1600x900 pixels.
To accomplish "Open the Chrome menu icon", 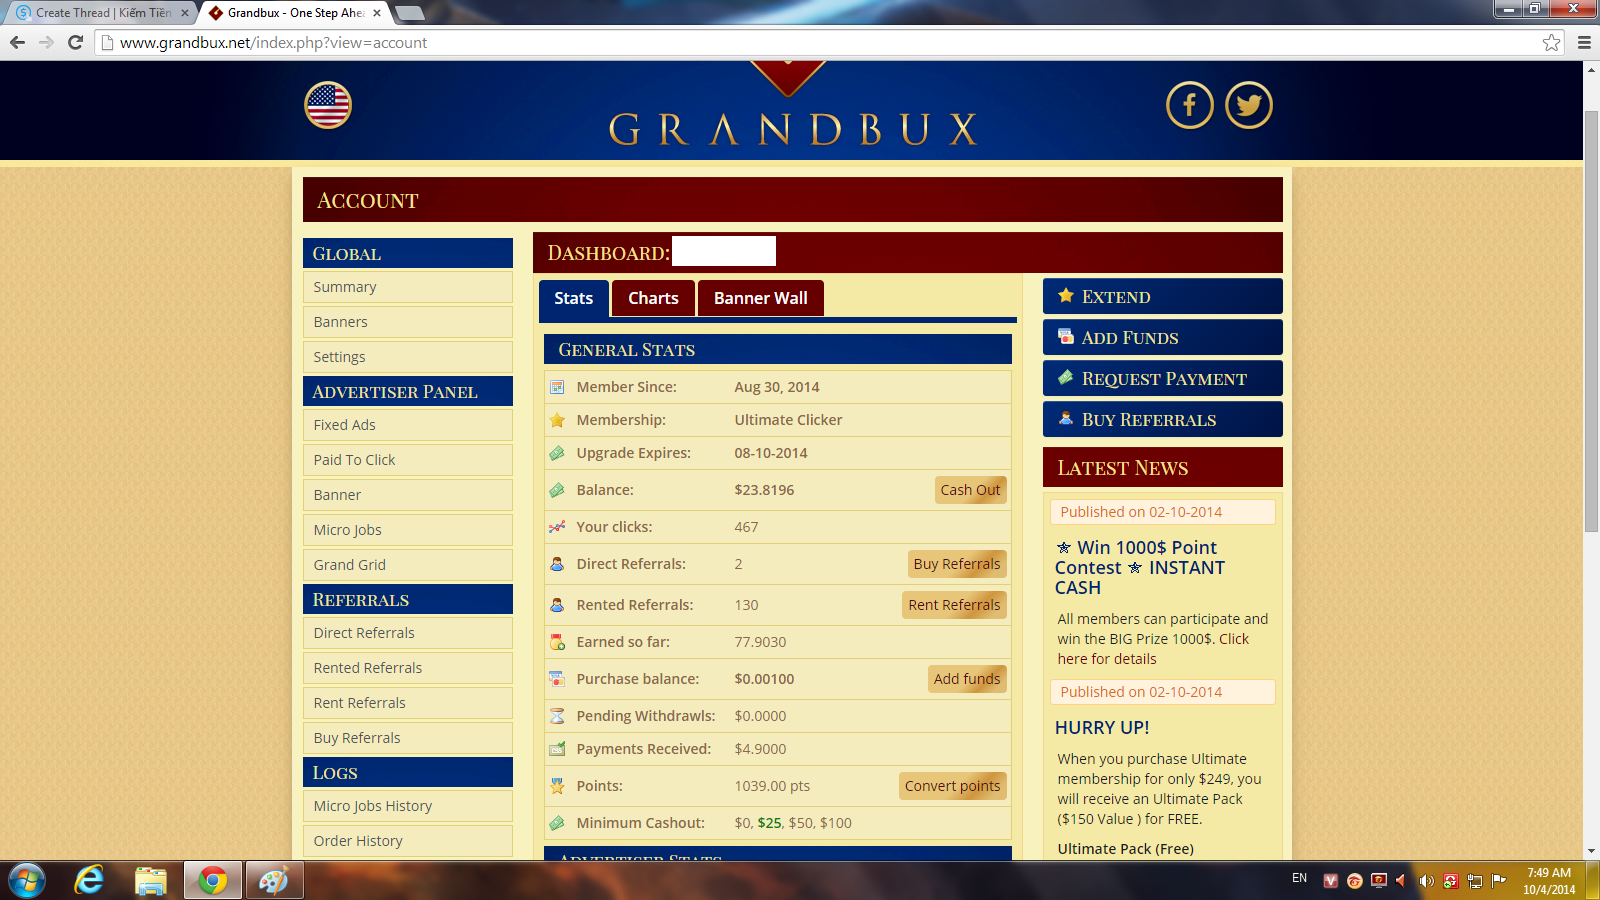I will tap(1584, 42).
